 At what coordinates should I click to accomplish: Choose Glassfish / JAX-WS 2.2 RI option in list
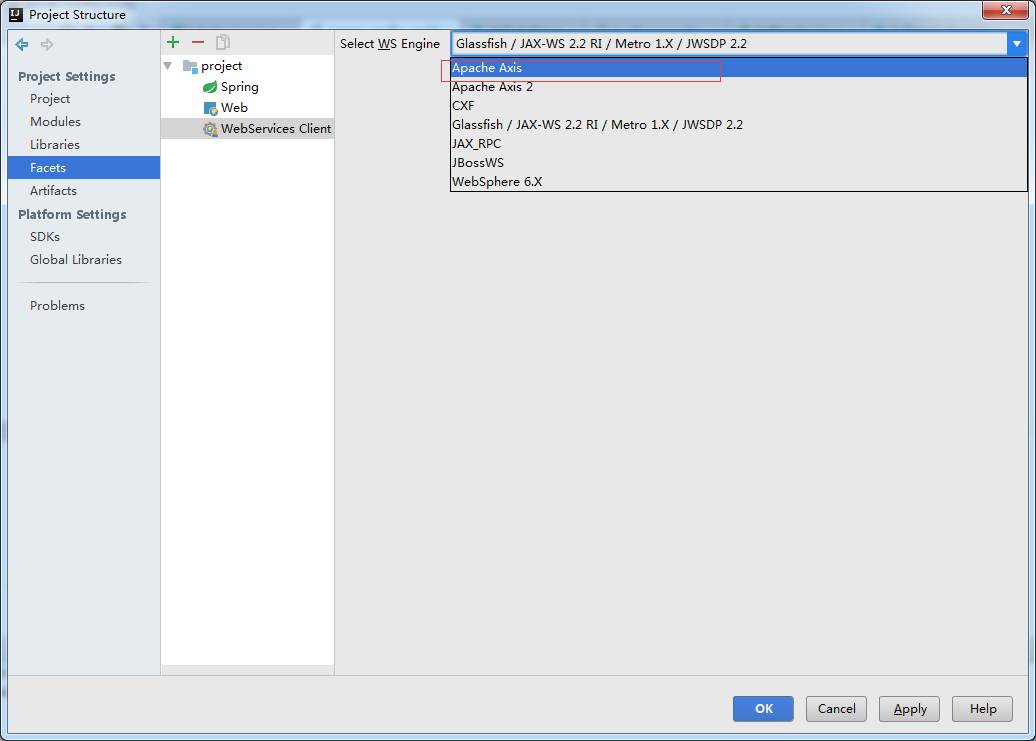739,125
